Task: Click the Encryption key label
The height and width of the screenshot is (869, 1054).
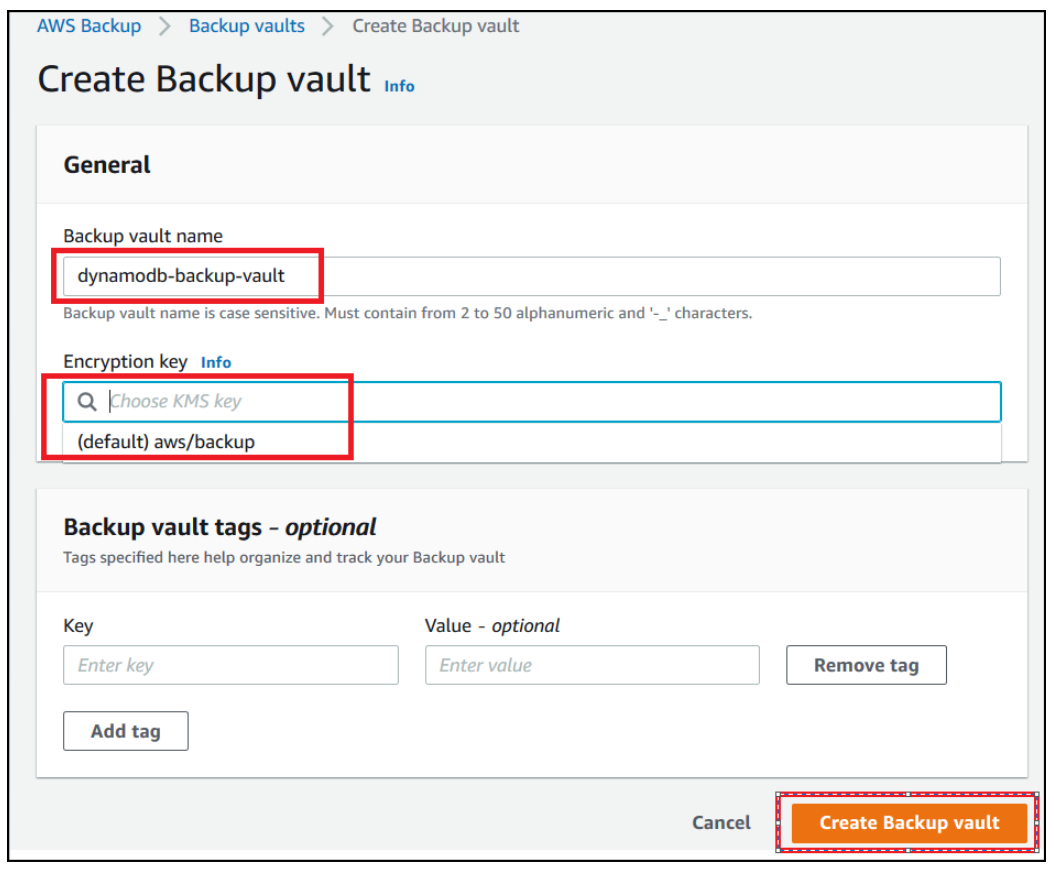Action: (x=125, y=362)
